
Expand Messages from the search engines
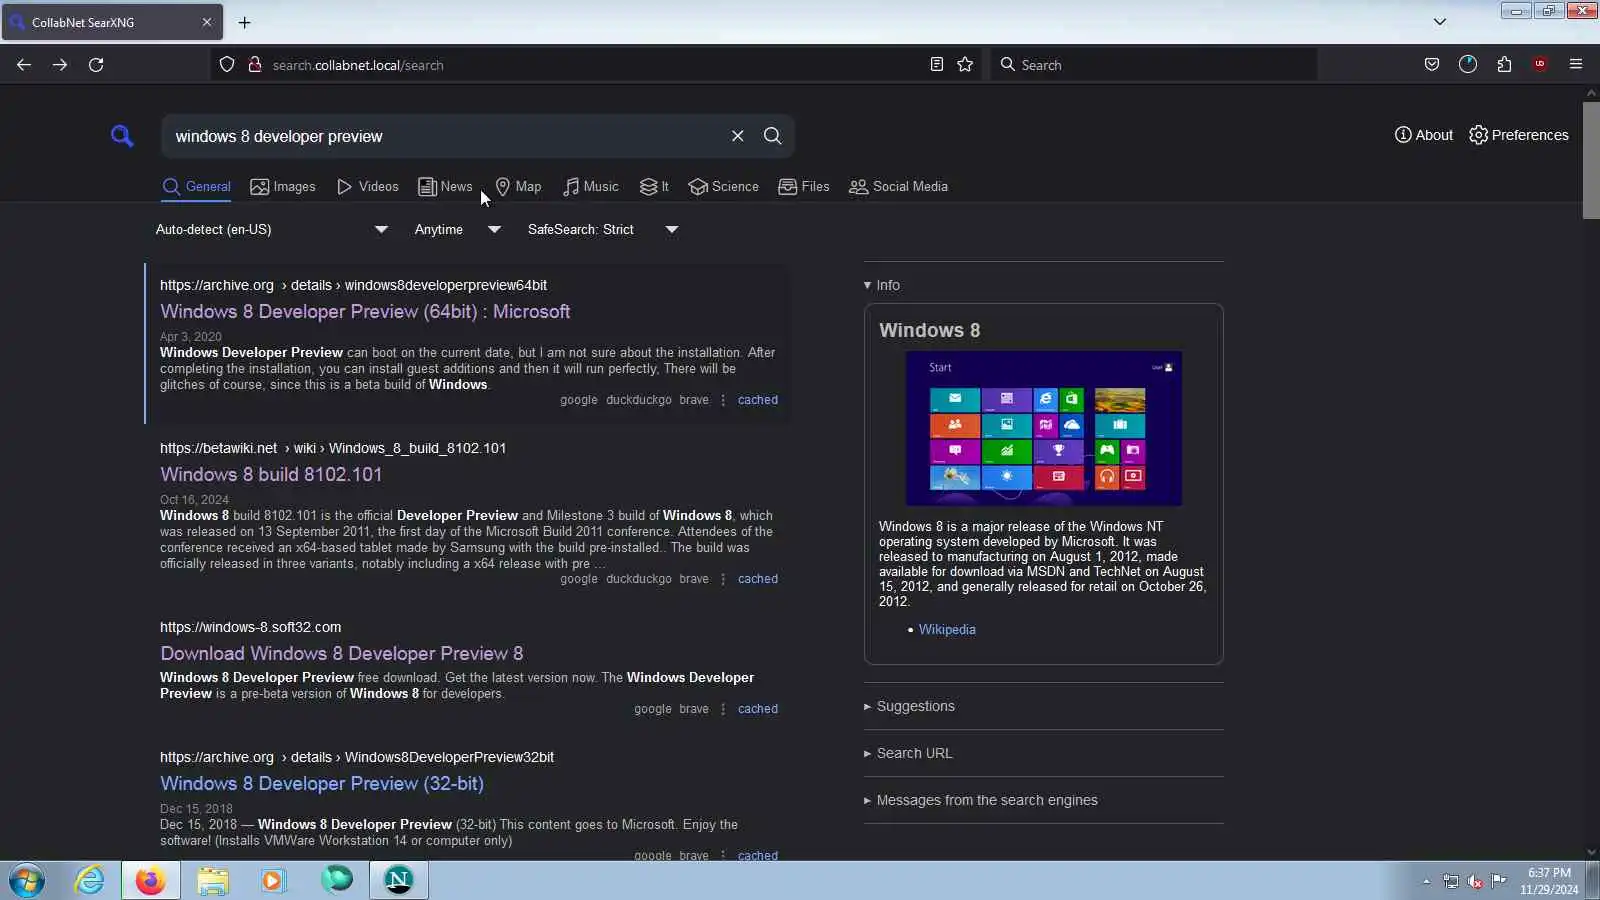[981, 801]
